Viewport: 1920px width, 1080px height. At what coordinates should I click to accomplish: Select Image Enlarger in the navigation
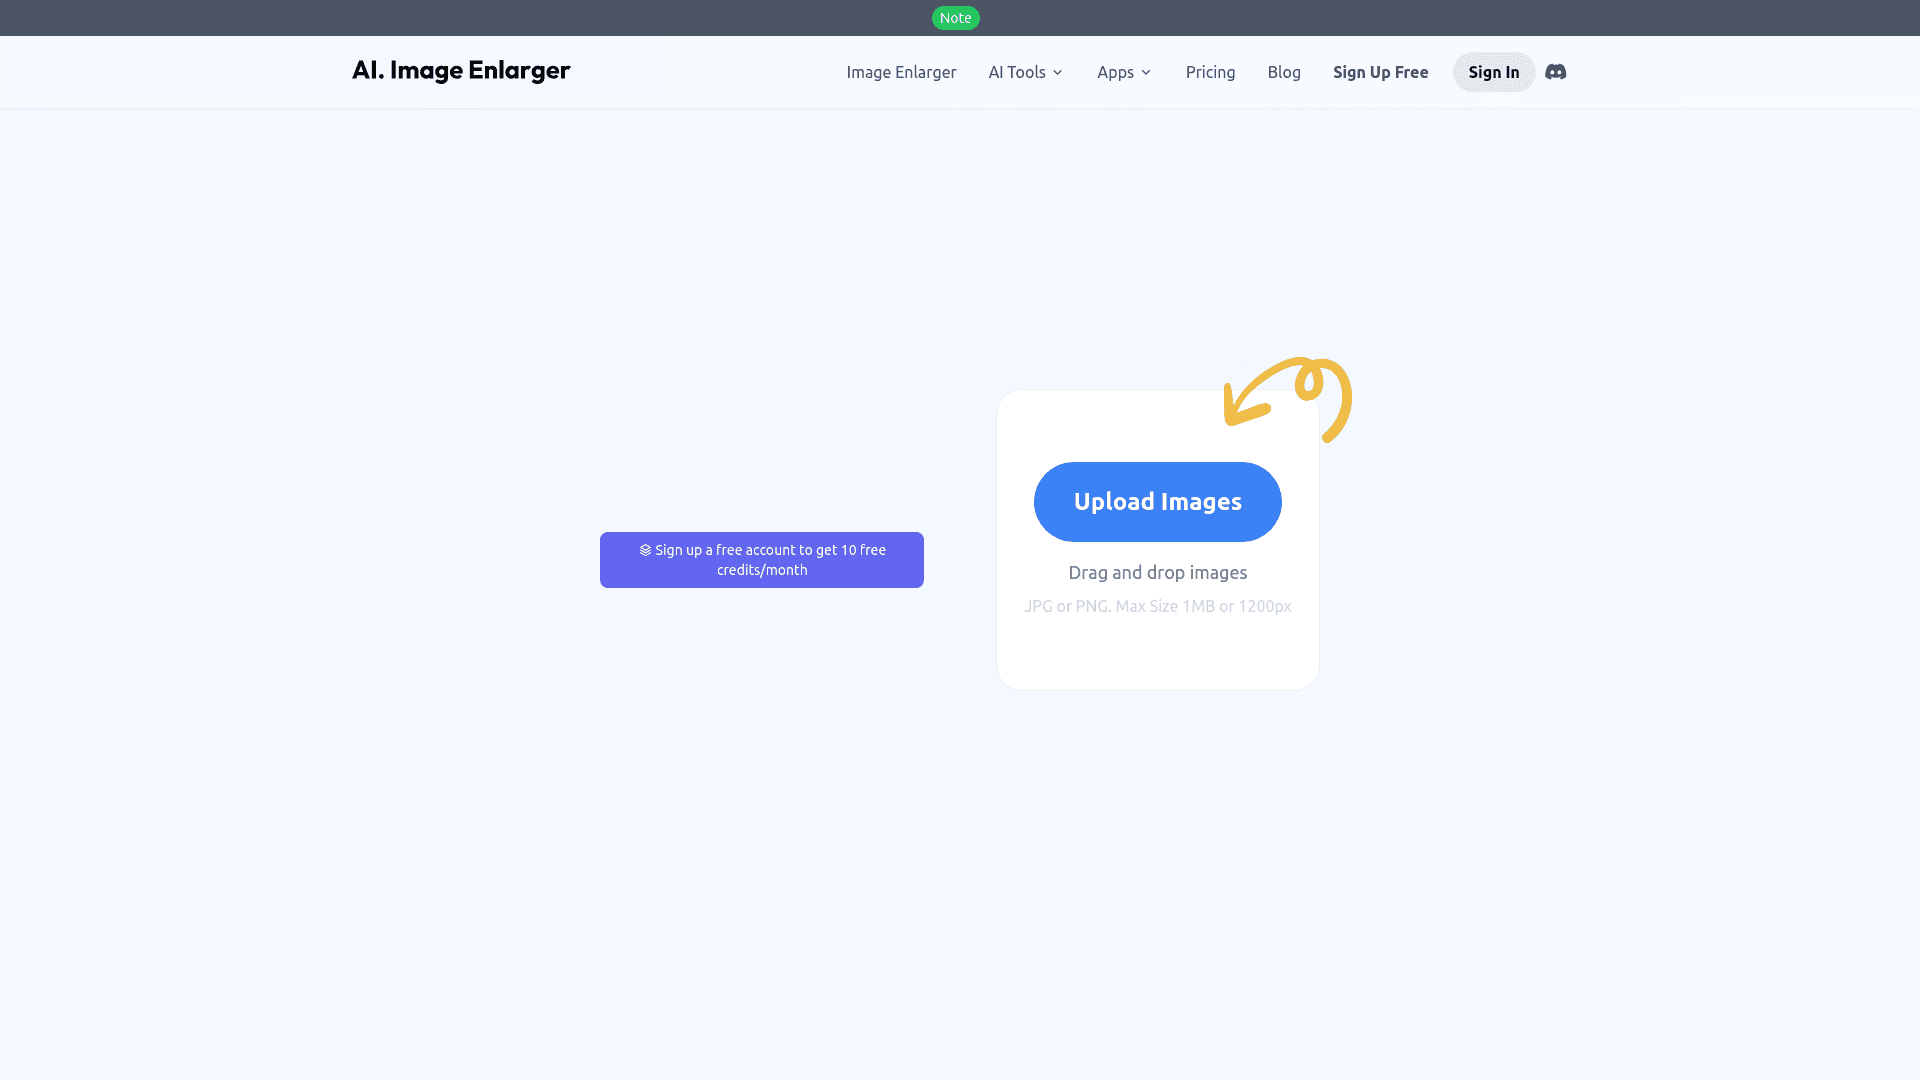[900, 72]
